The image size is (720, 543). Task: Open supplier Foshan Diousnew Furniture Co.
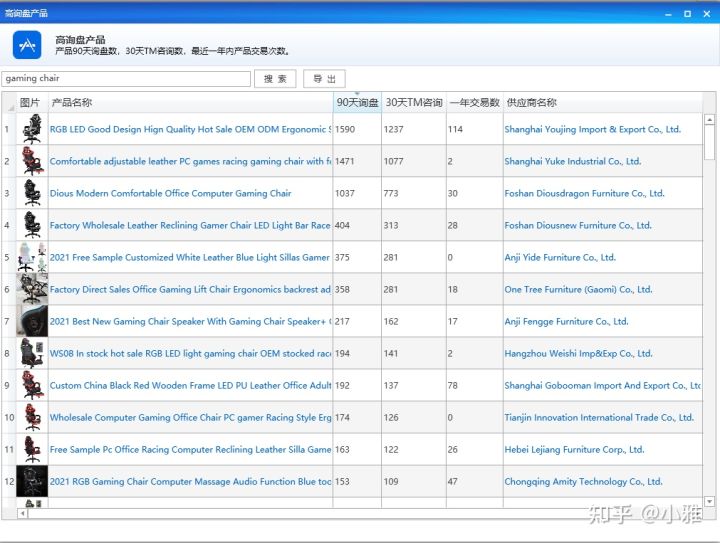click(x=578, y=225)
